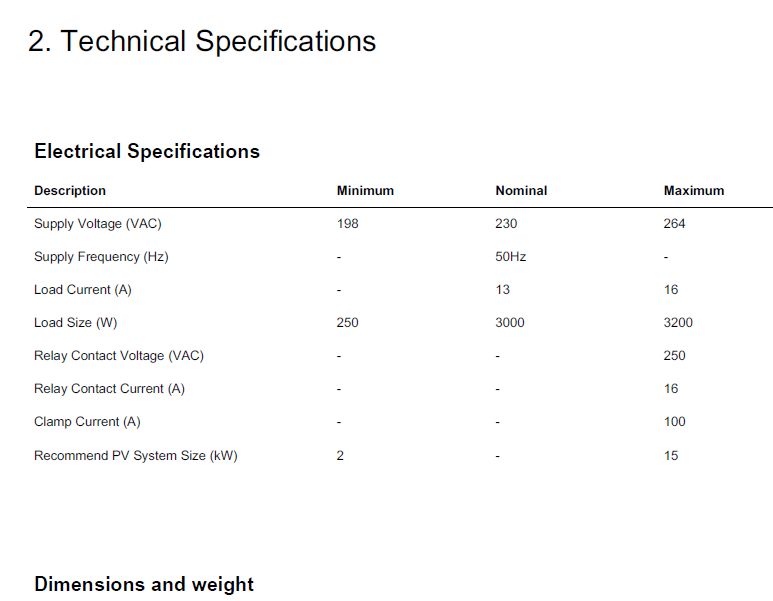773x601 pixels.
Task: Click the '2. Technical Specifications' heading
Action: point(202,41)
